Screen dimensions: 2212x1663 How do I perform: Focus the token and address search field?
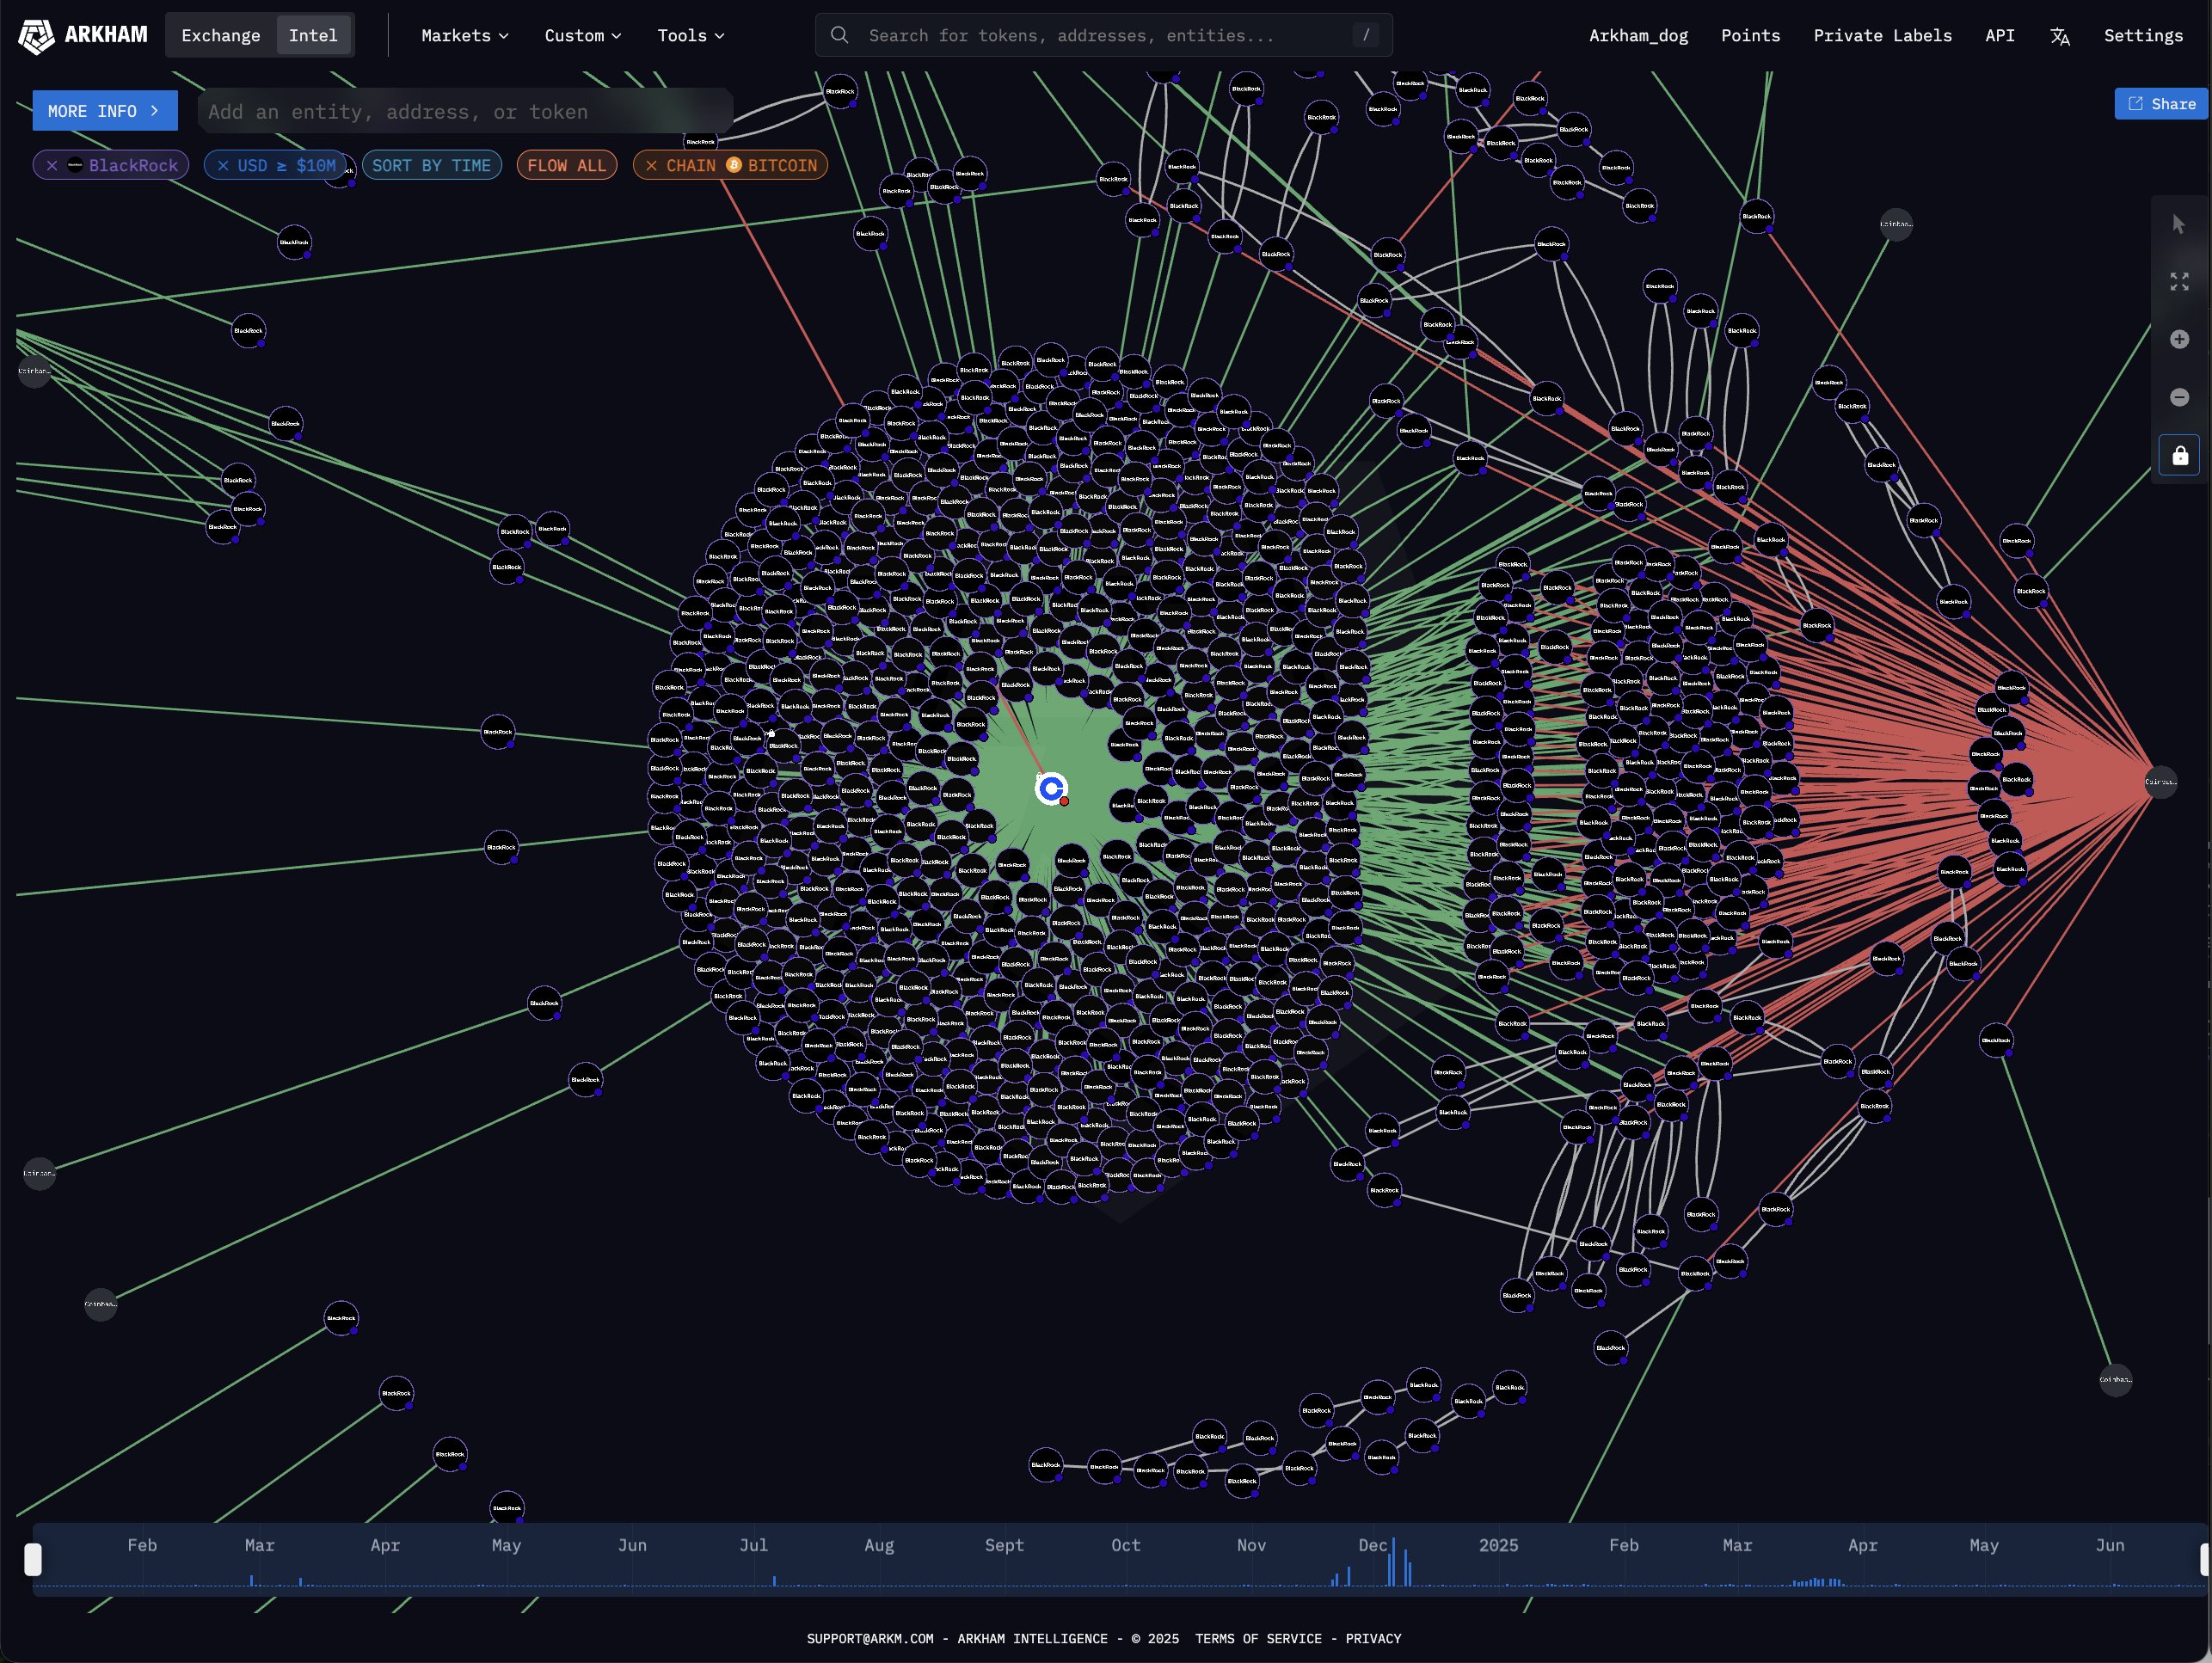[1103, 35]
